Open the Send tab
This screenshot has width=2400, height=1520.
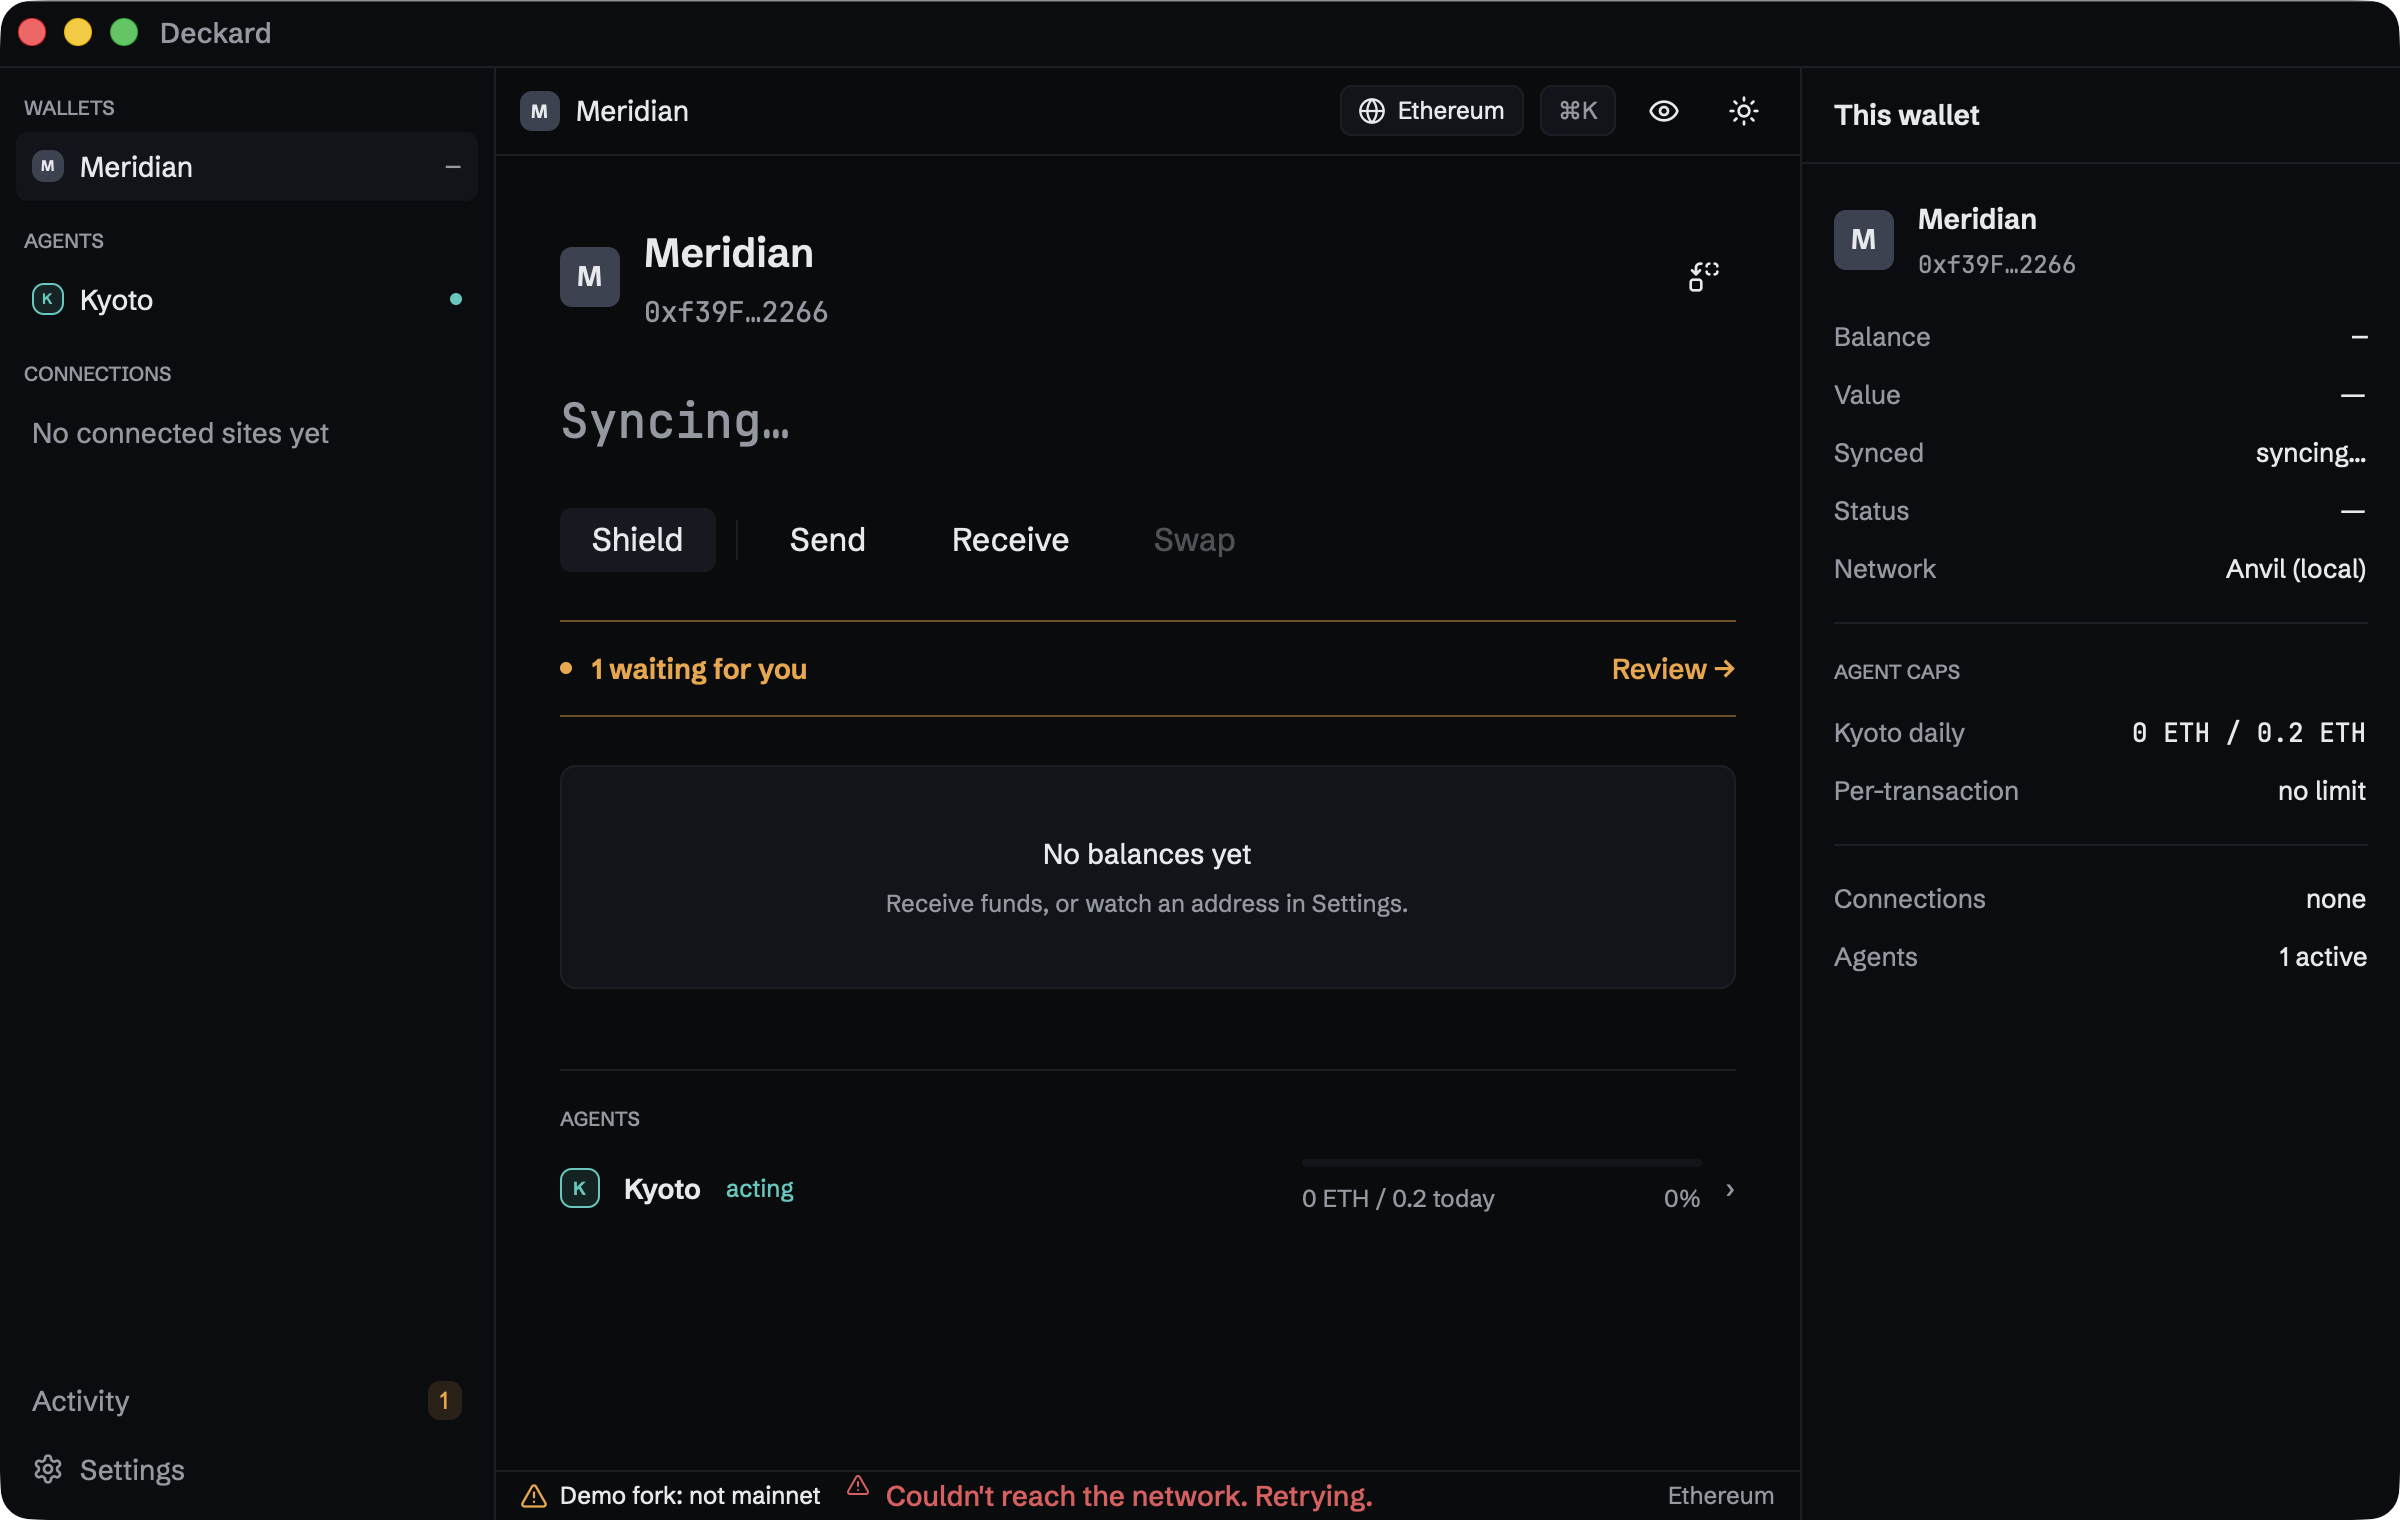pos(827,540)
